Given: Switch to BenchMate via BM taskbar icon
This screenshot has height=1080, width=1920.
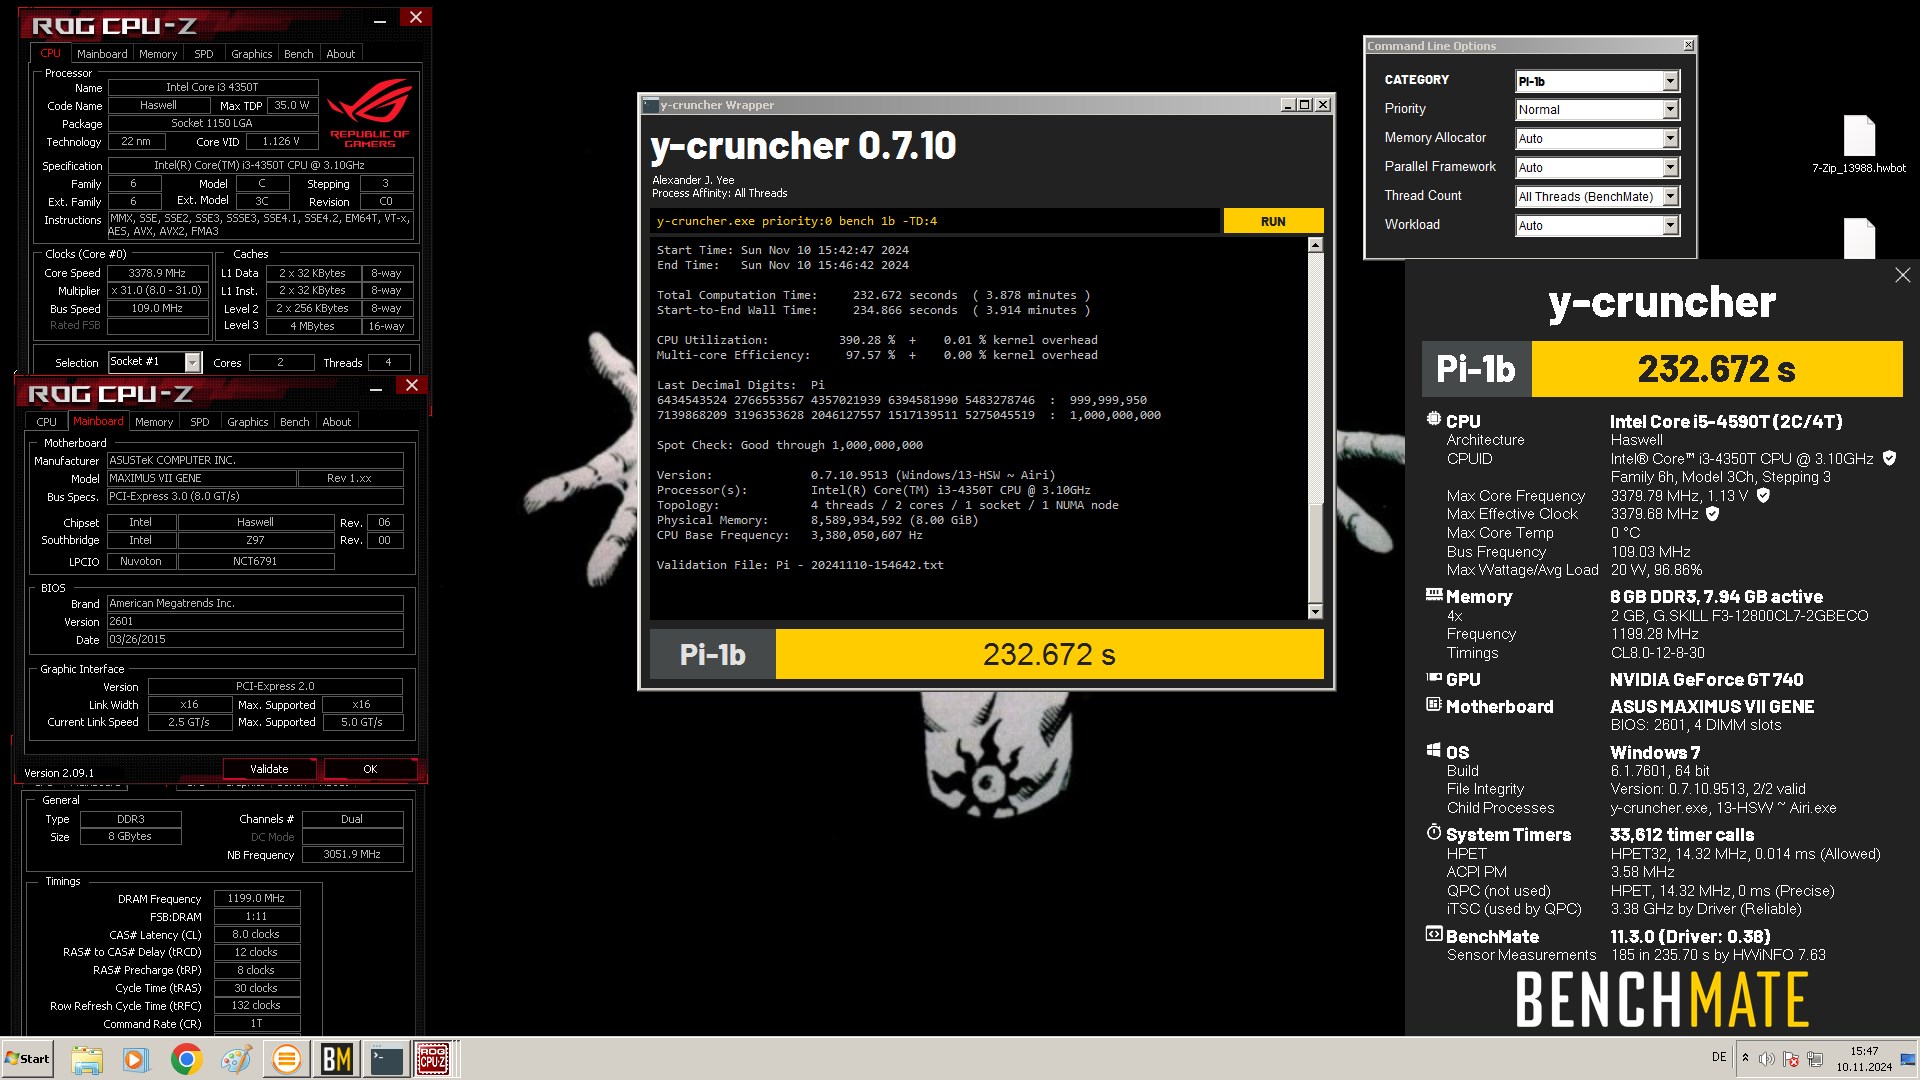Looking at the screenshot, I should click(x=336, y=1059).
